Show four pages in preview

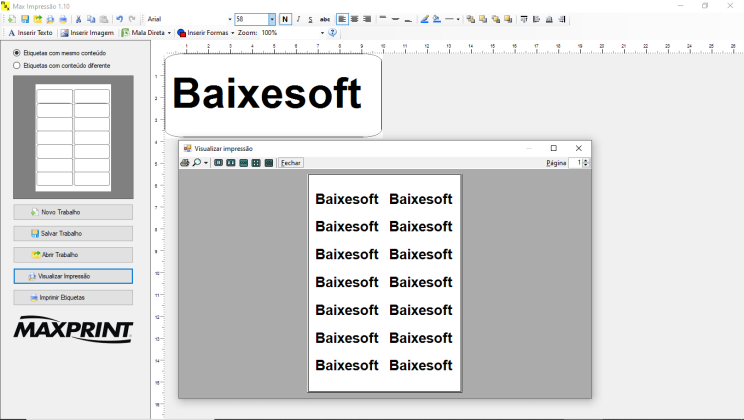click(256, 163)
